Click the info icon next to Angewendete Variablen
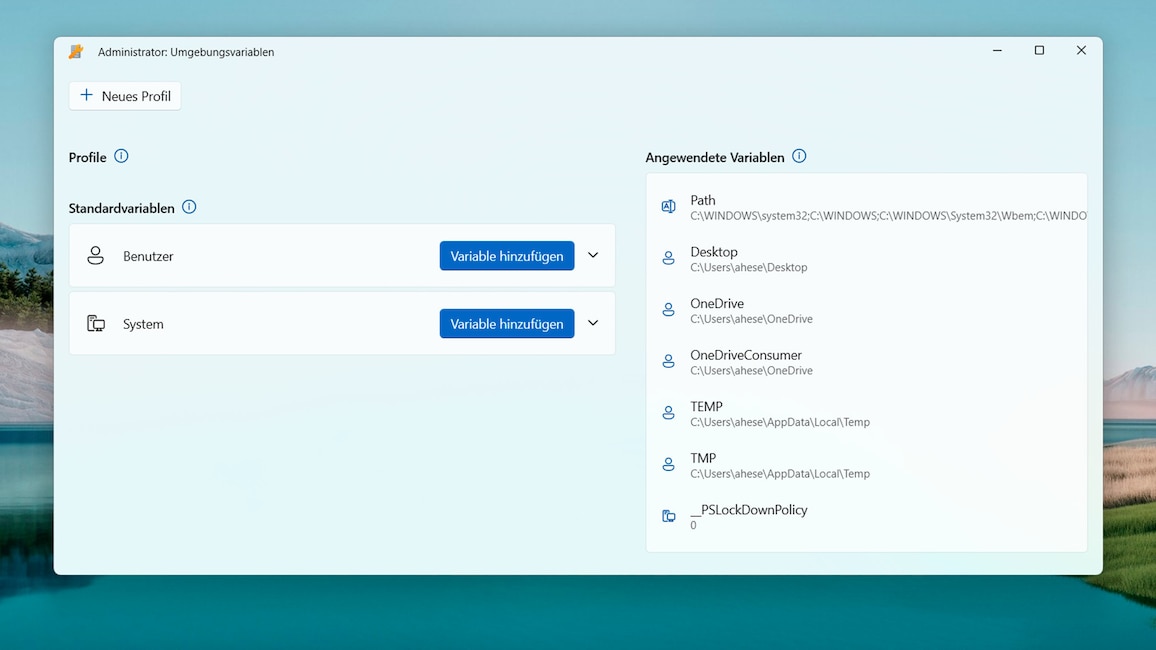This screenshot has height=650, width=1156. (799, 156)
